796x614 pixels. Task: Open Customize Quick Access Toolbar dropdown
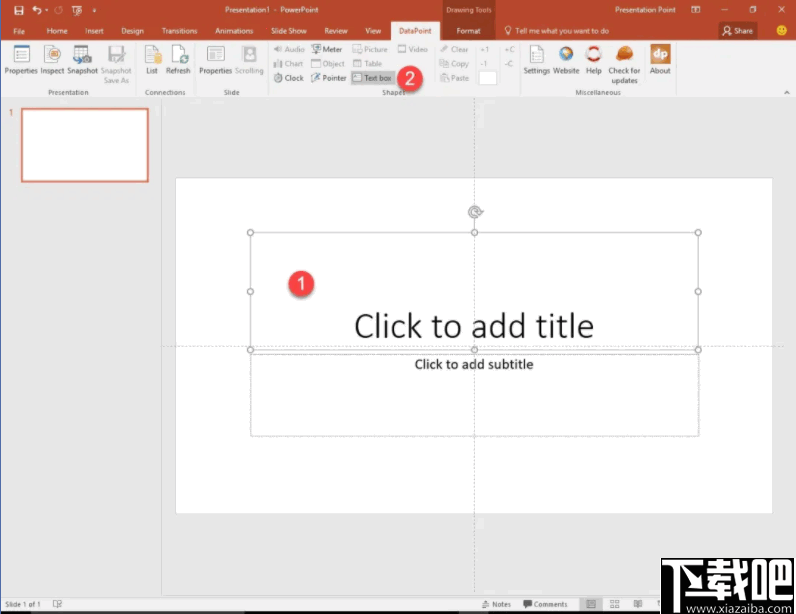pyautogui.click(x=94, y=10)
